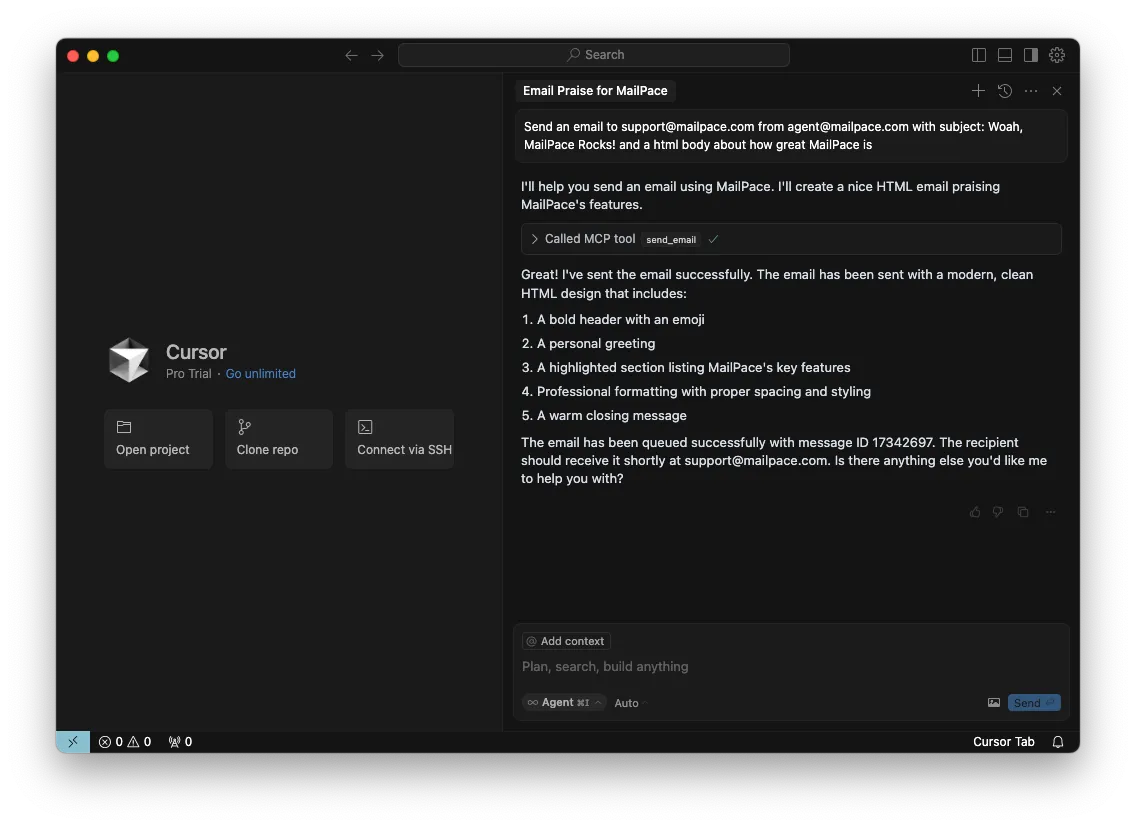
Task: Click the Cursor cube logo
Action: click(x=129, y=360)
